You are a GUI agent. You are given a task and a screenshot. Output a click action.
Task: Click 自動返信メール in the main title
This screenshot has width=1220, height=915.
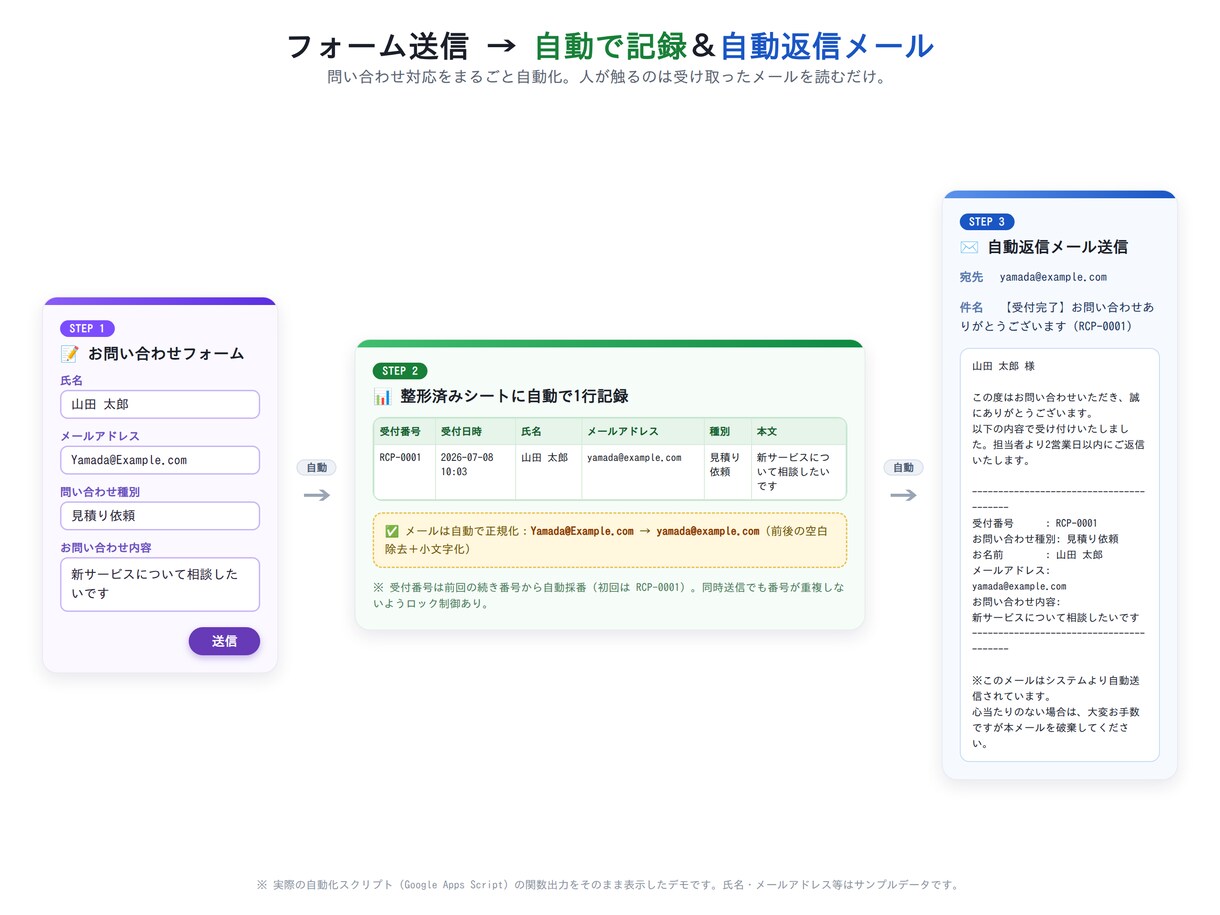pos(827,46)
